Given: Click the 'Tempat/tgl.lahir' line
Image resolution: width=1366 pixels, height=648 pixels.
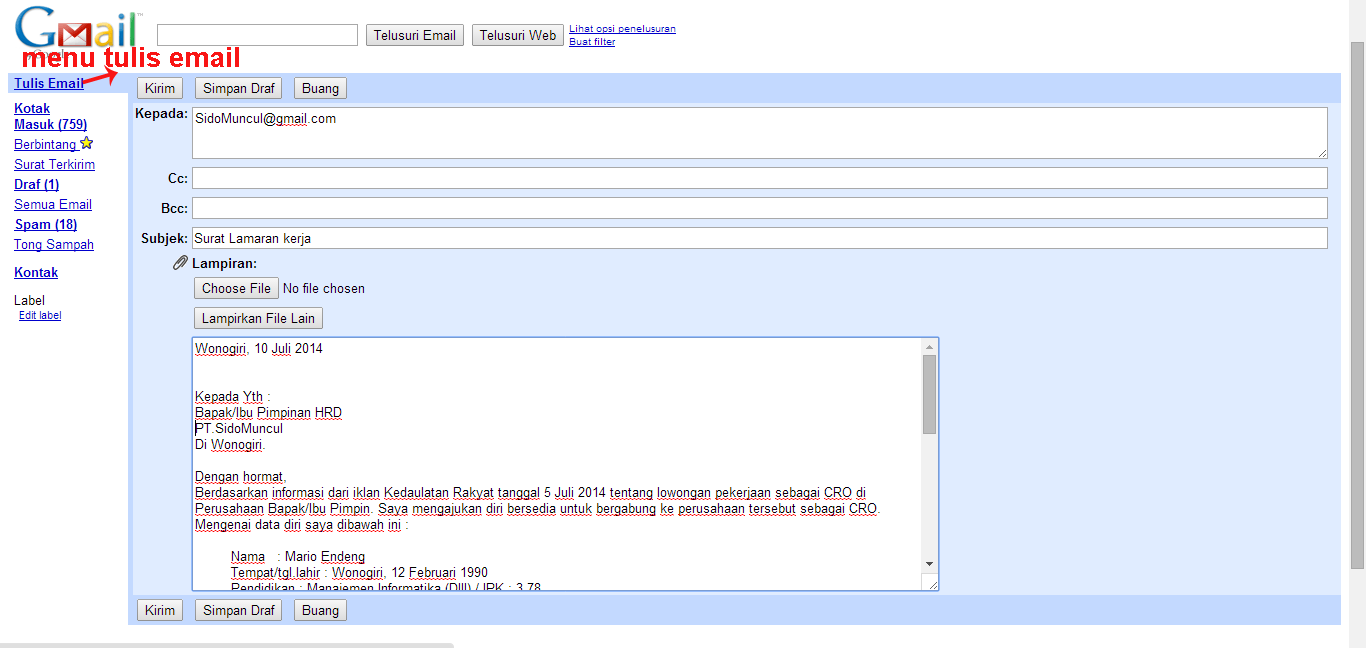Looking at the screenshot, I should [x=360, y=573].
